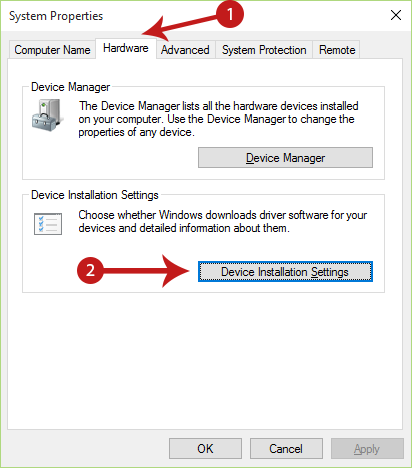Click the System Properties window title

coord(56,16)
